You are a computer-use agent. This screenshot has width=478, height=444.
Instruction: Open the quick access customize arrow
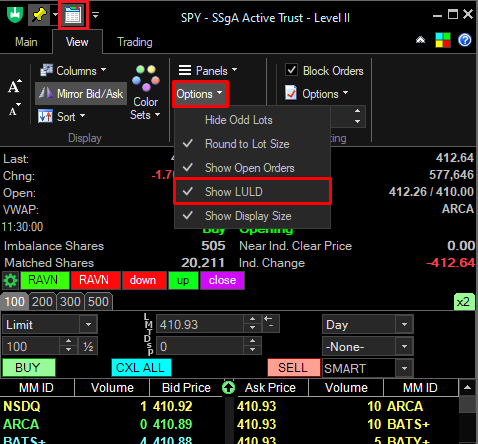pyautogui.click(x=95, y=15)
